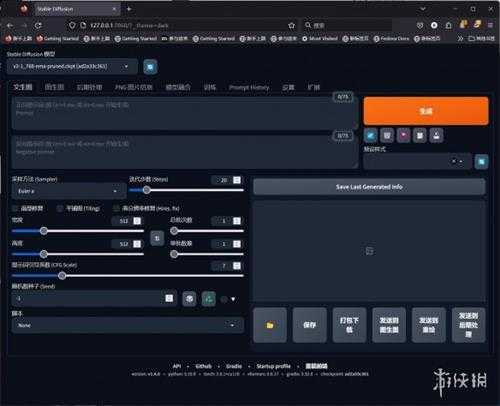Screen dimensions: 500x406
Task: Enable the Hires. fix checkbox
Action: coord(116,208)
